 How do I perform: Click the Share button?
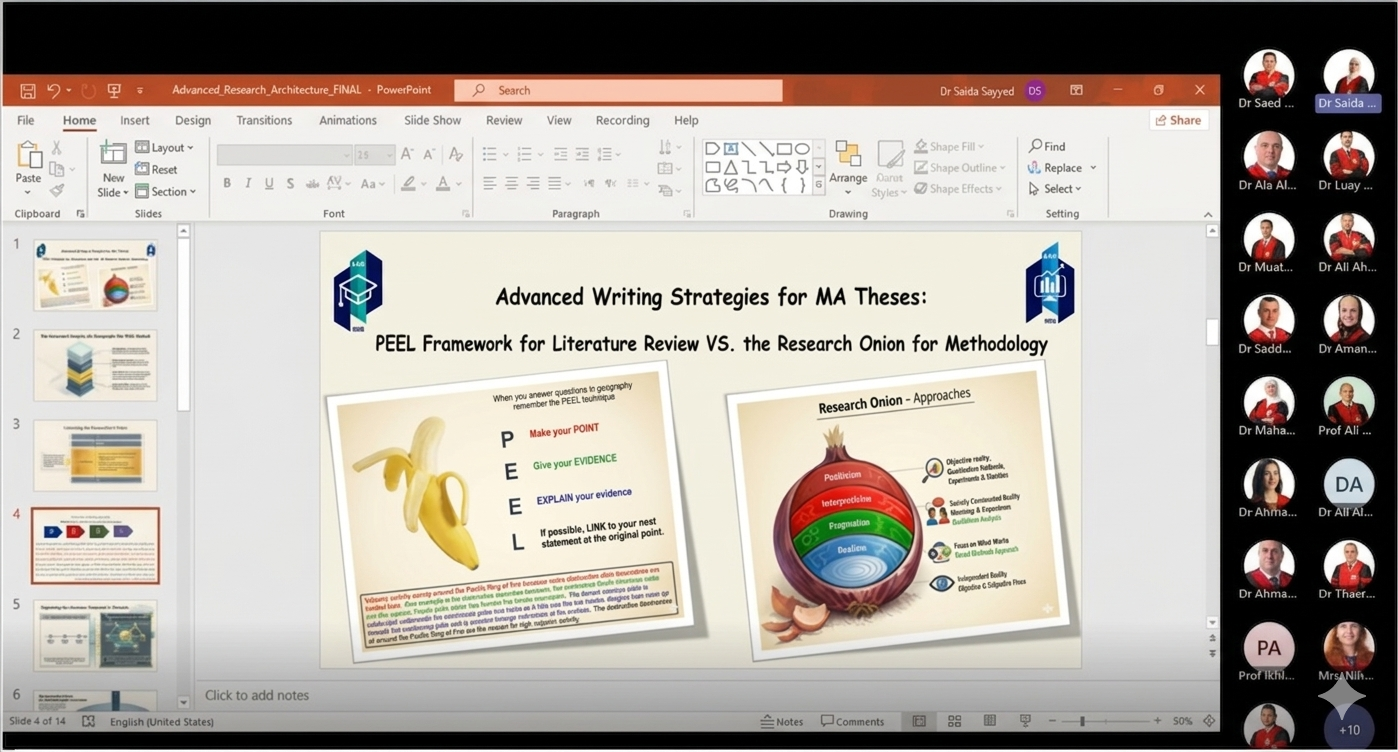pyautogui.click(x=1178, y=120)
